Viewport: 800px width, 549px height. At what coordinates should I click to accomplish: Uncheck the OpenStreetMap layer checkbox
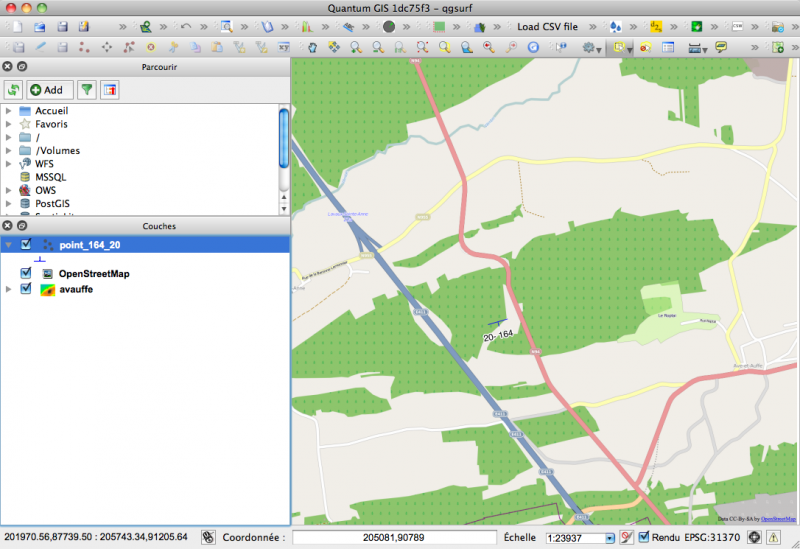click(27, 273)
